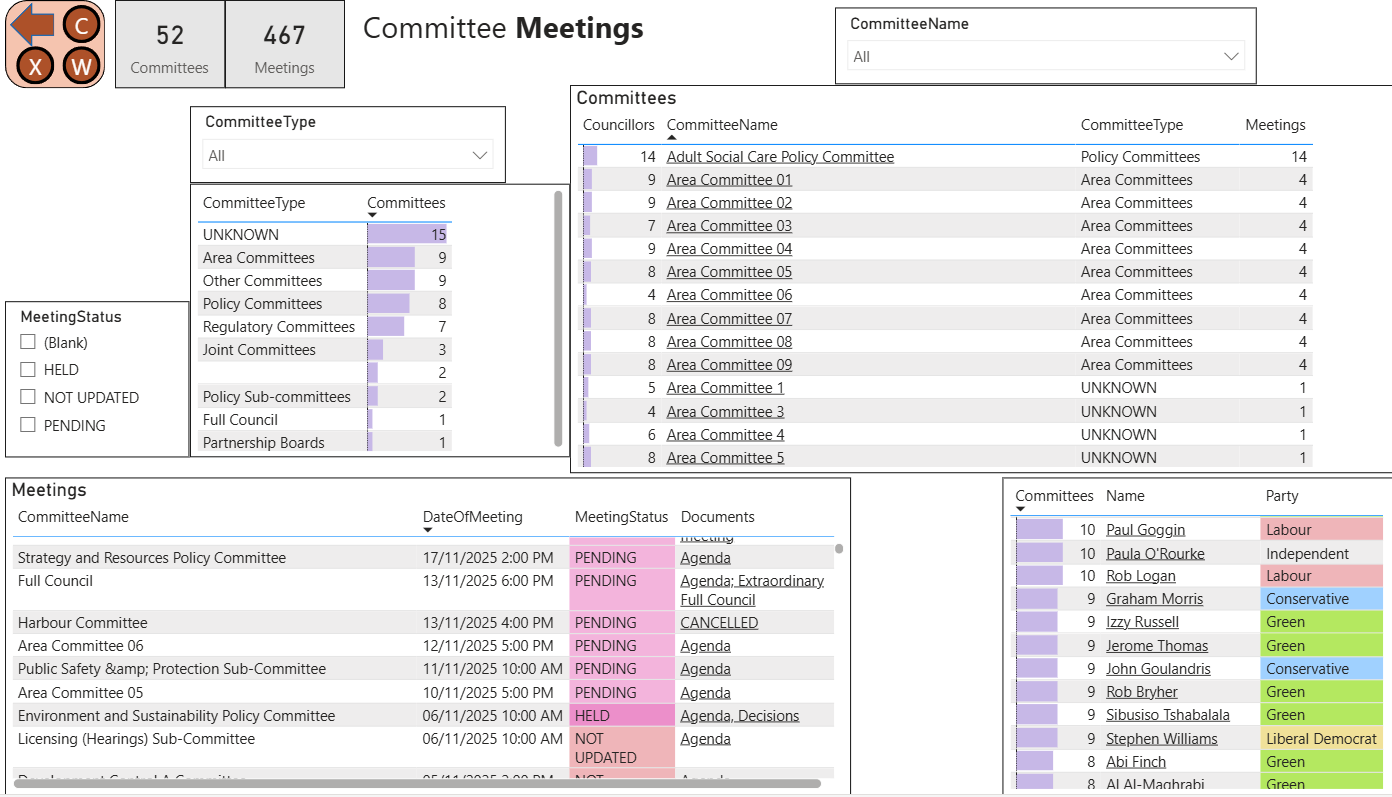Viewport: 1392px width, 797px height.
Task: Sort by the MeetingStatus column header
Action: 621,517
